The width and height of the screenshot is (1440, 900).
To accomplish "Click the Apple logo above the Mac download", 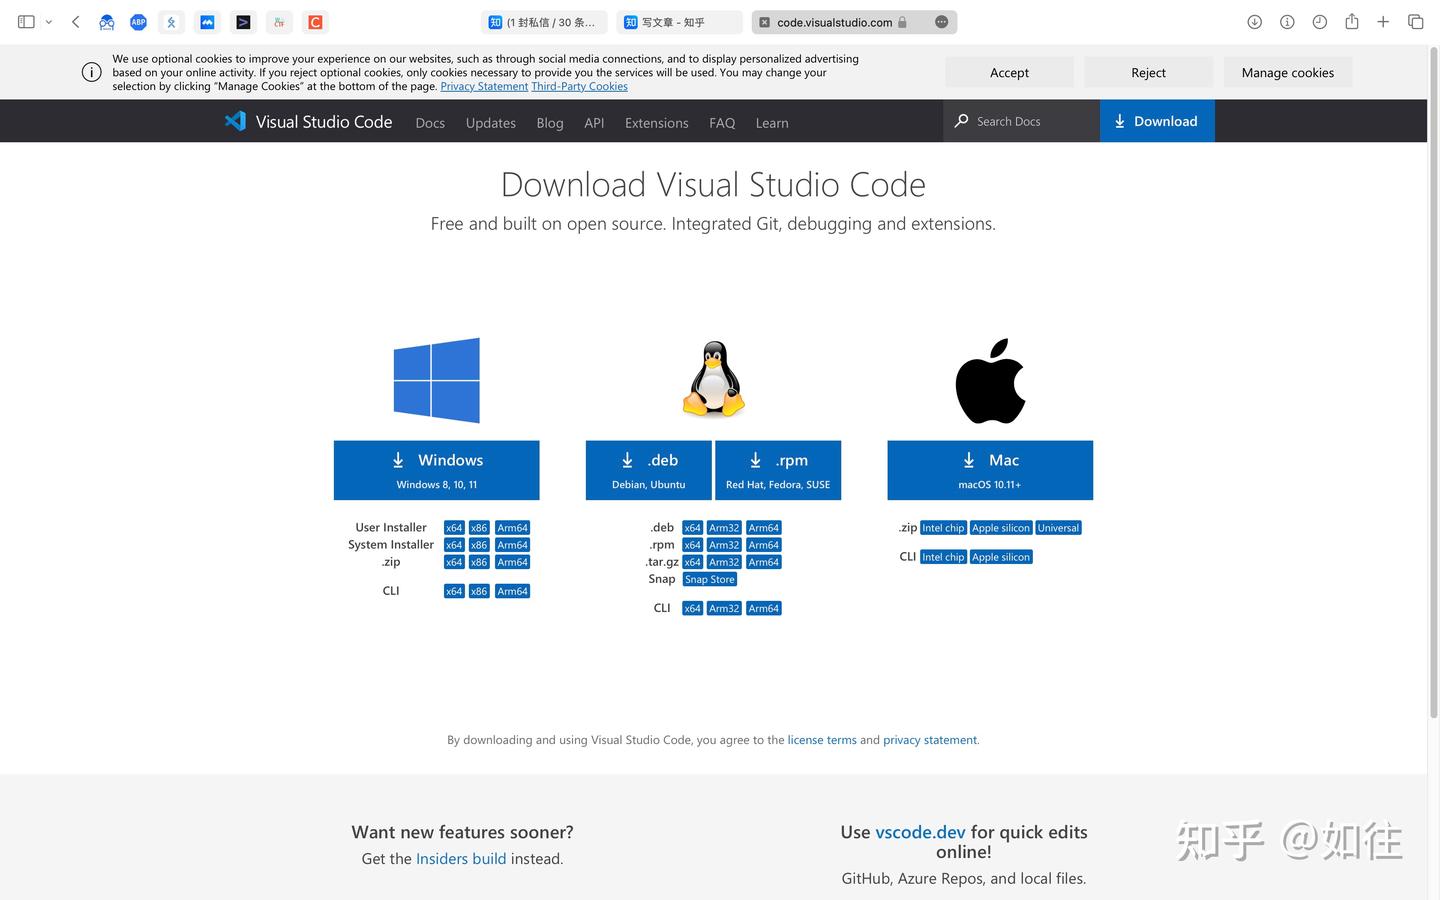I will pyautogui.click(x=990, y=380).
